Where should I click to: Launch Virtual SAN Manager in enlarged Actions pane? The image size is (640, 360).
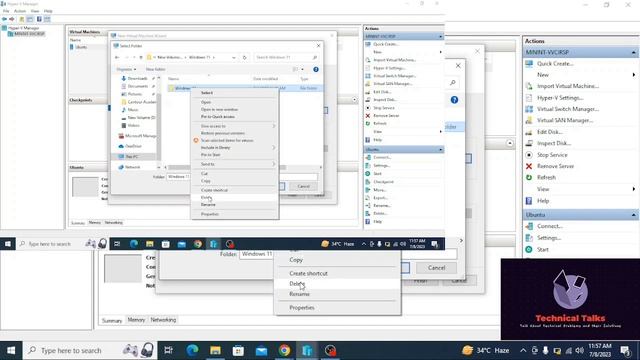point(565,120)
